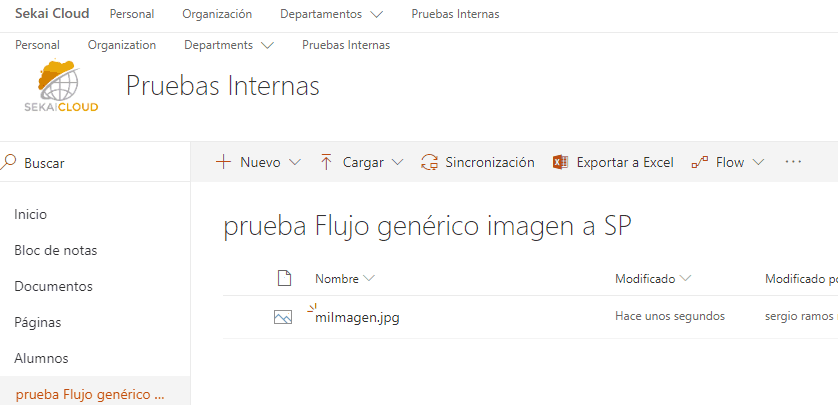
Task: Expand the Flow dropdown arrow
Action: tap(758, 162)
